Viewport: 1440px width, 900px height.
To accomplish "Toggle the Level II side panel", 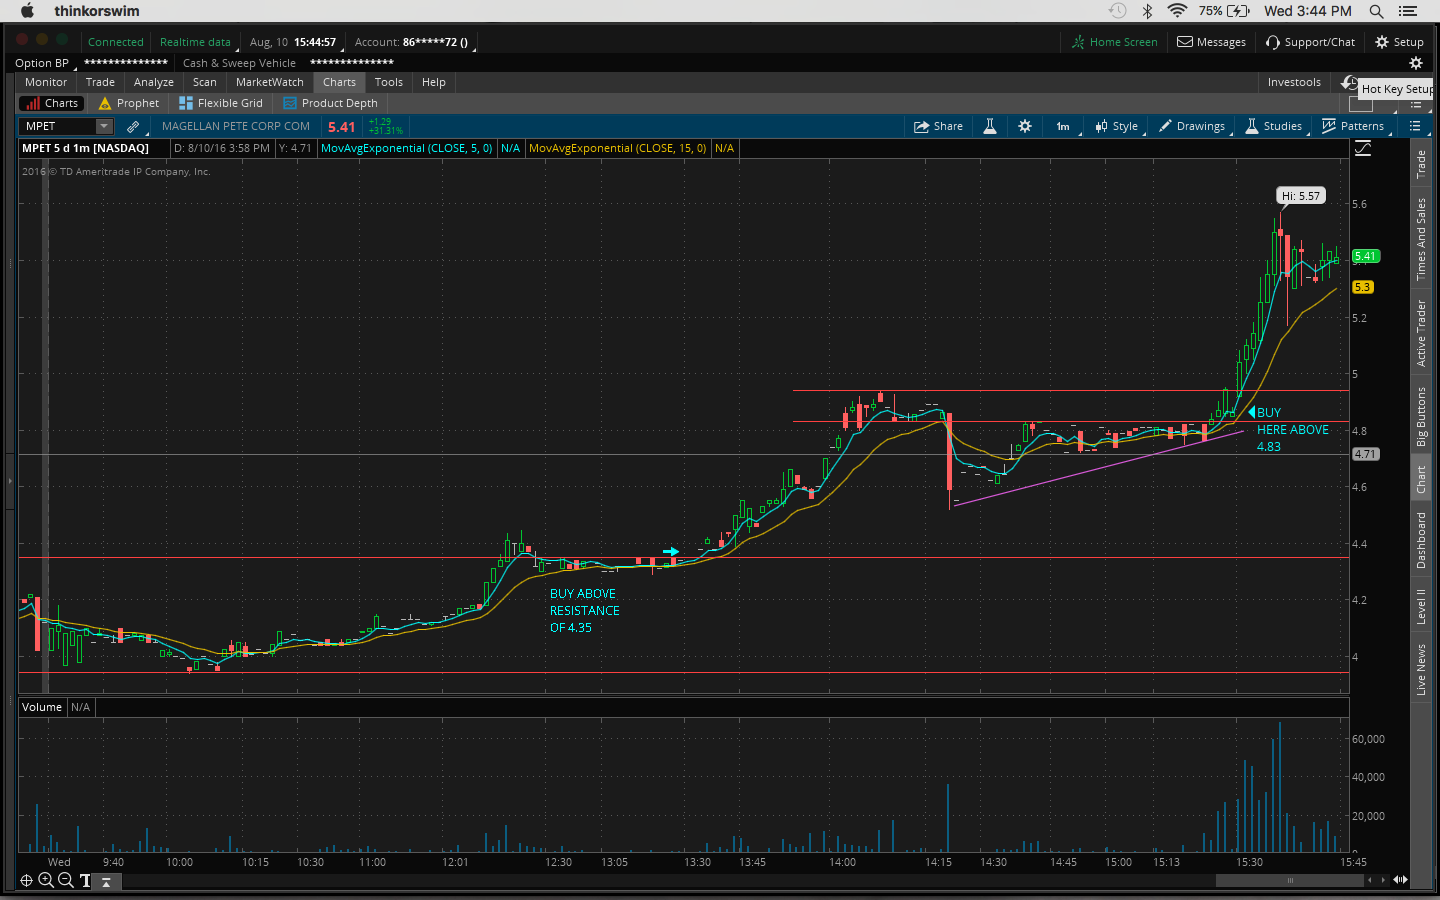I will [x=1421, y=606].
